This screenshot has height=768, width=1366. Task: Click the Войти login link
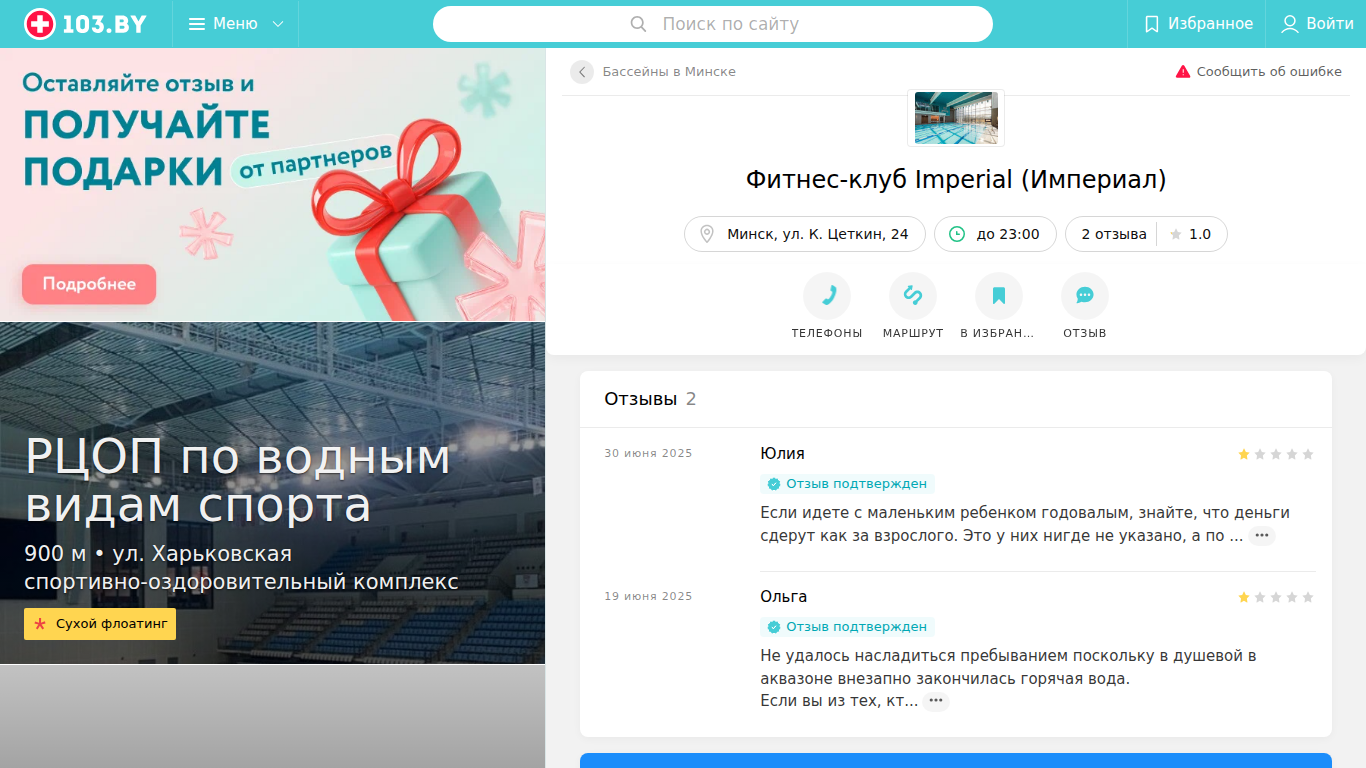[1318, 24]
